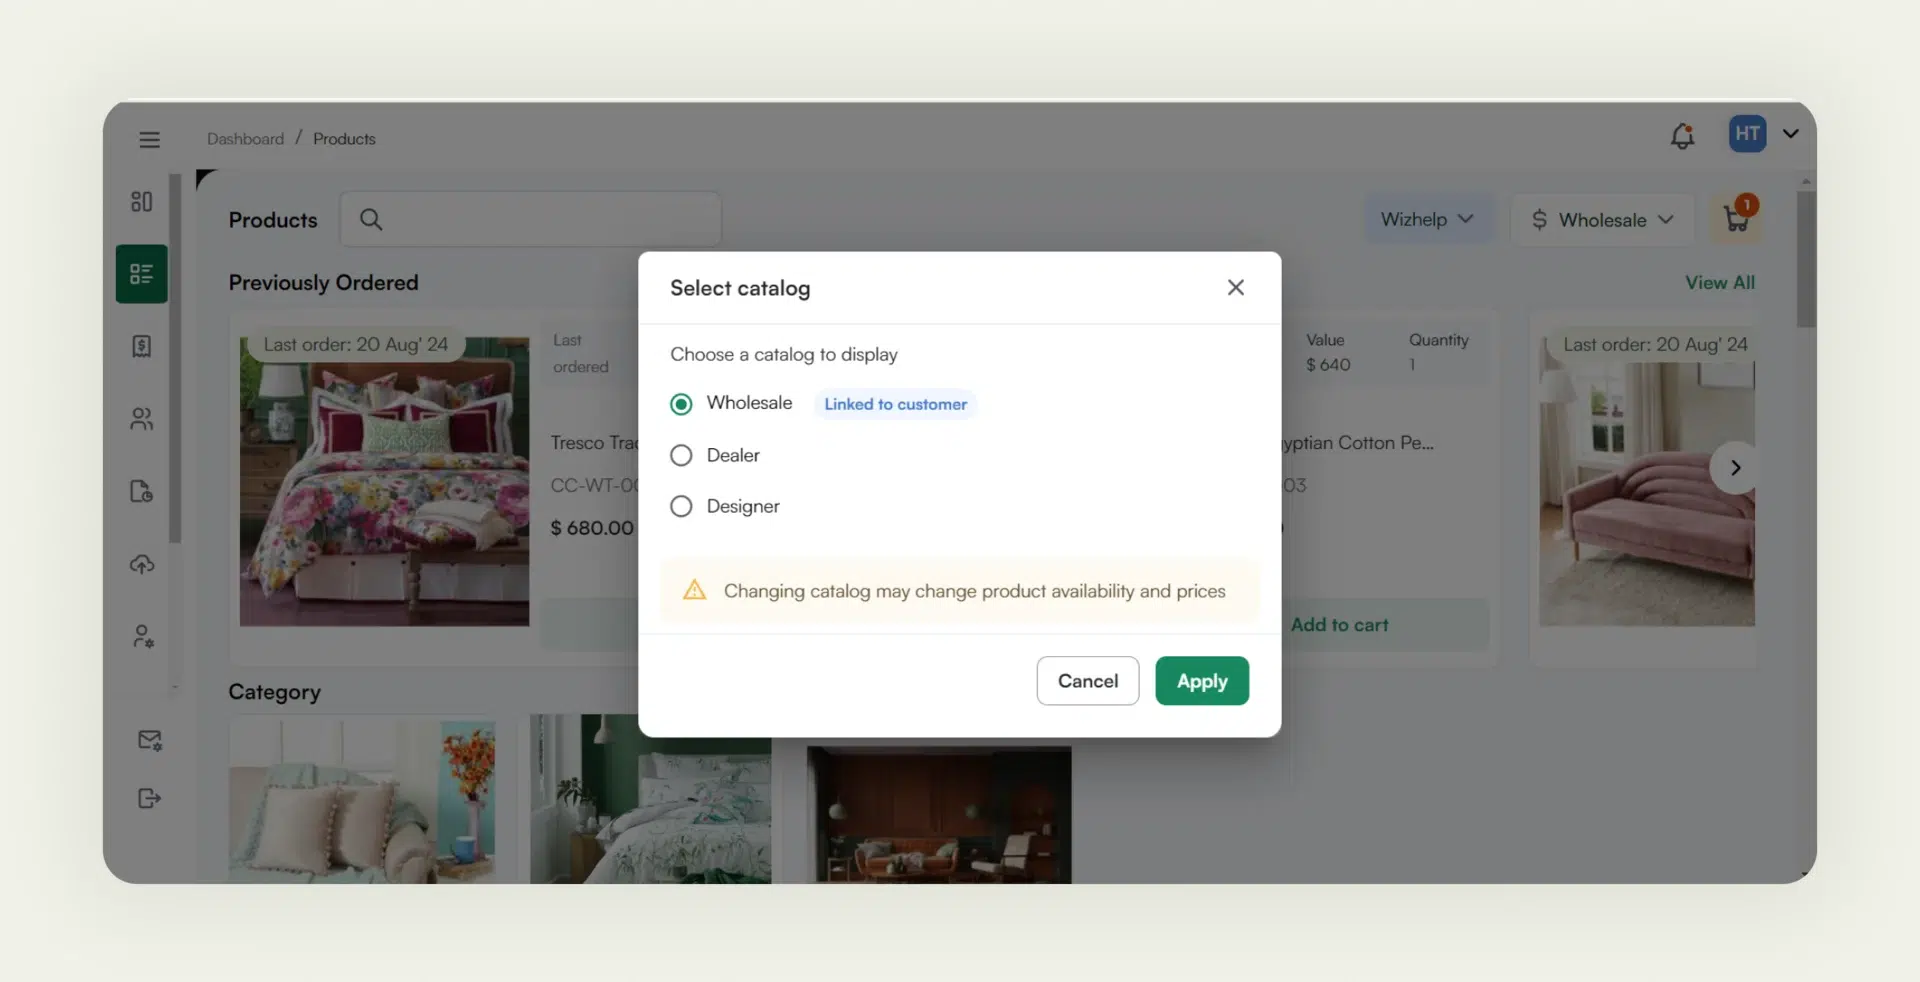Select the Designer catalog radio button
1920x982 pixels.
click(x=681, y=506)
